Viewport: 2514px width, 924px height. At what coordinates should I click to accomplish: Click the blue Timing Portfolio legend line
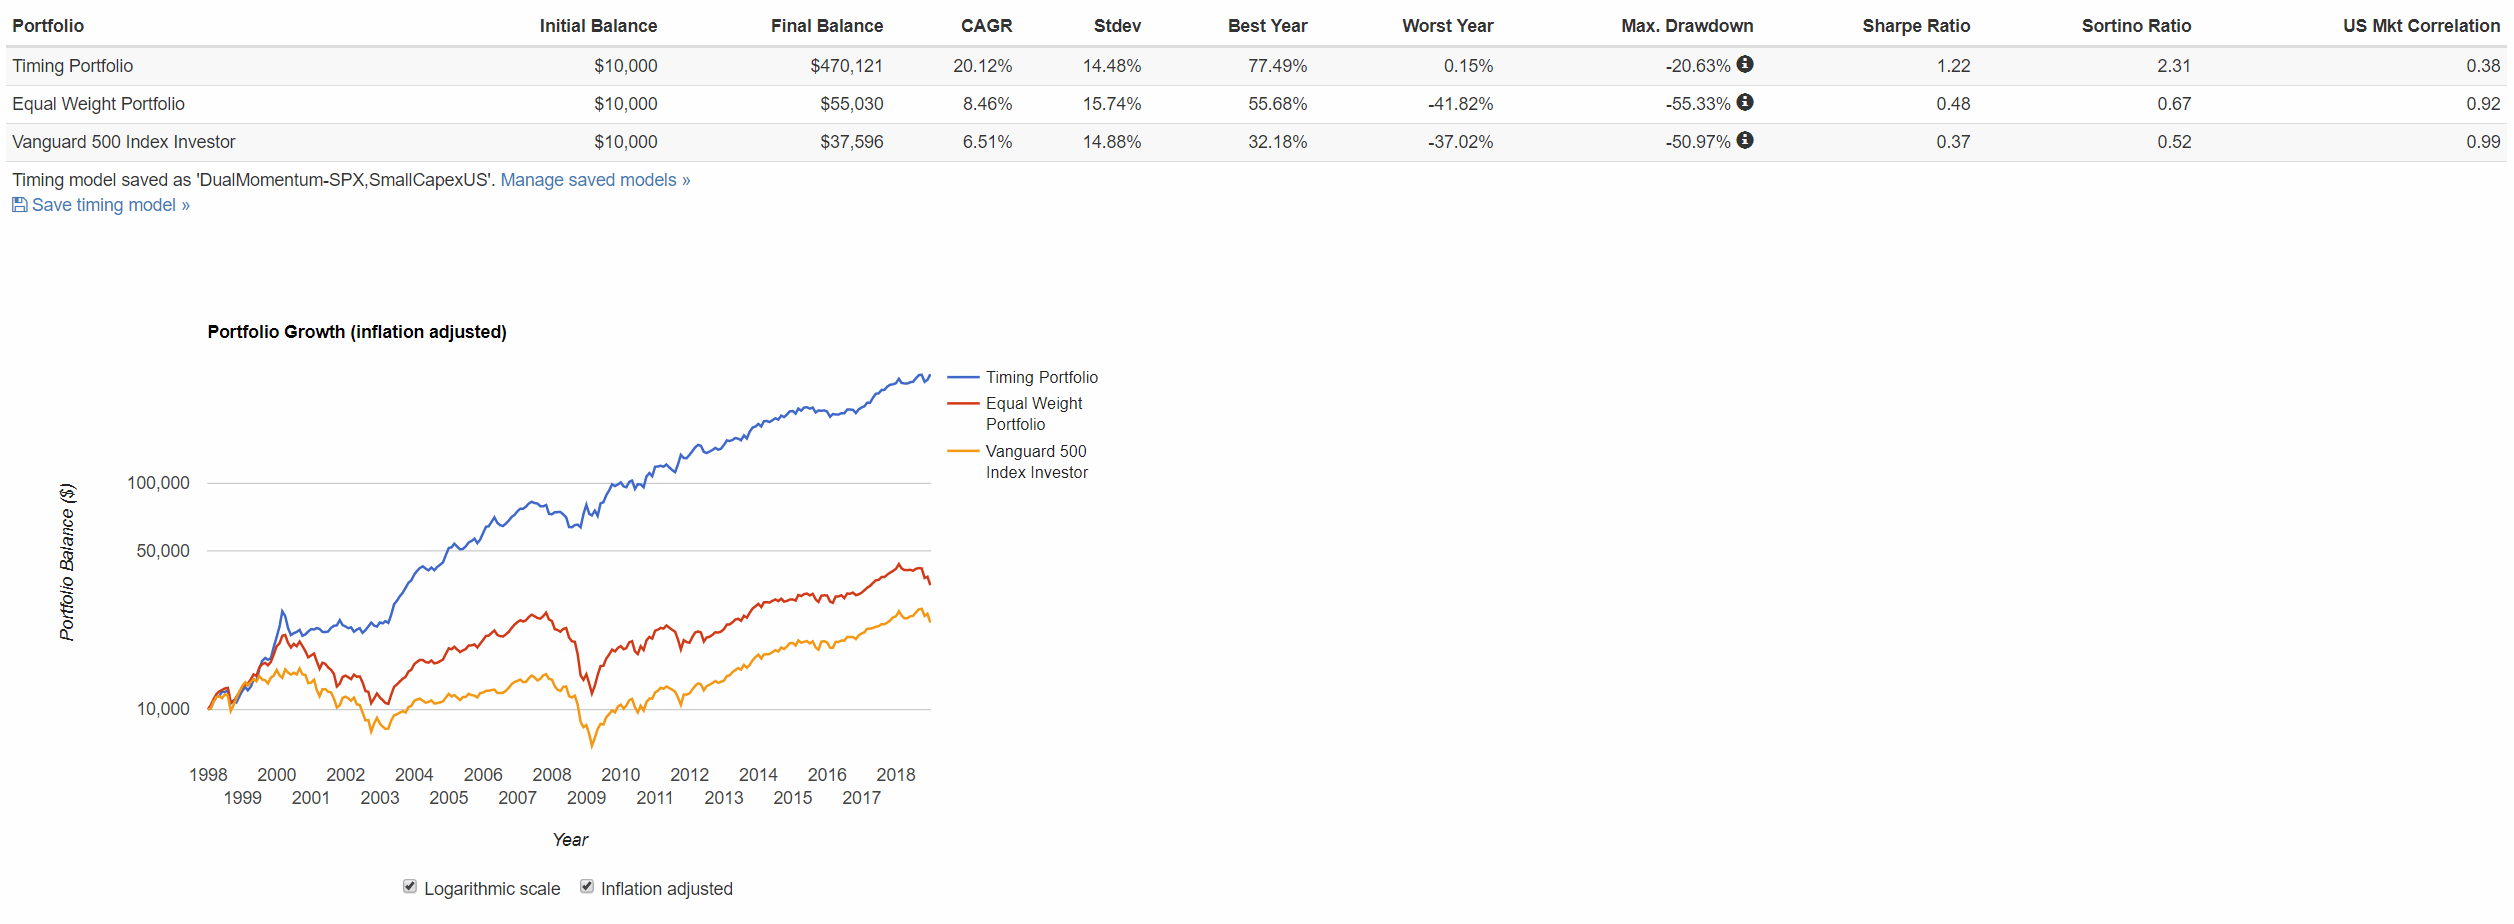tap(962, 377)
